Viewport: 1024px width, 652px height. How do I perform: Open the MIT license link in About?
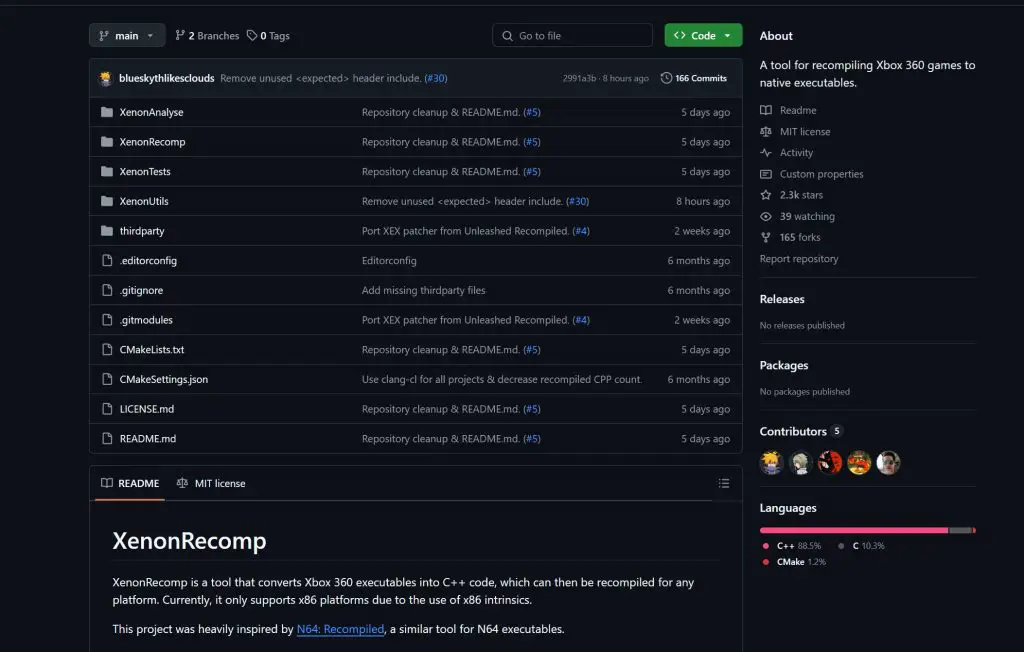click(805, 132)
